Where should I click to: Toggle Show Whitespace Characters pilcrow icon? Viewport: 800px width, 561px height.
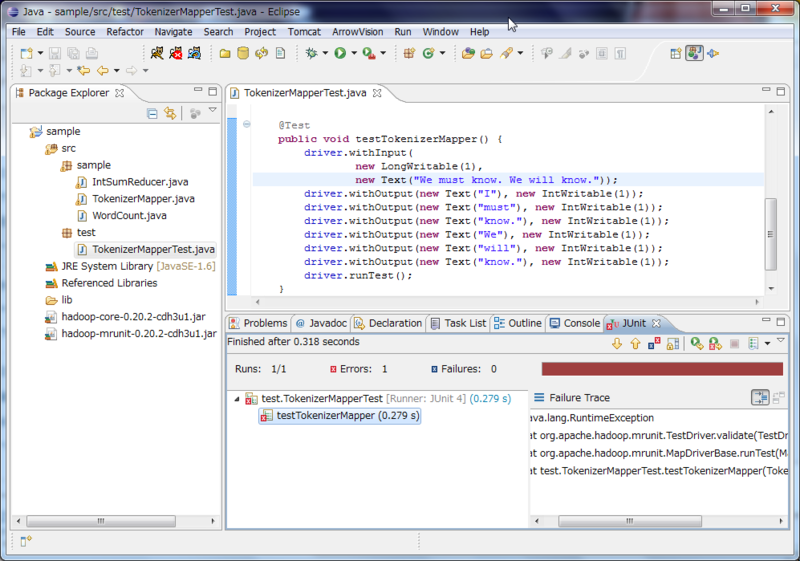click(620, 53)
